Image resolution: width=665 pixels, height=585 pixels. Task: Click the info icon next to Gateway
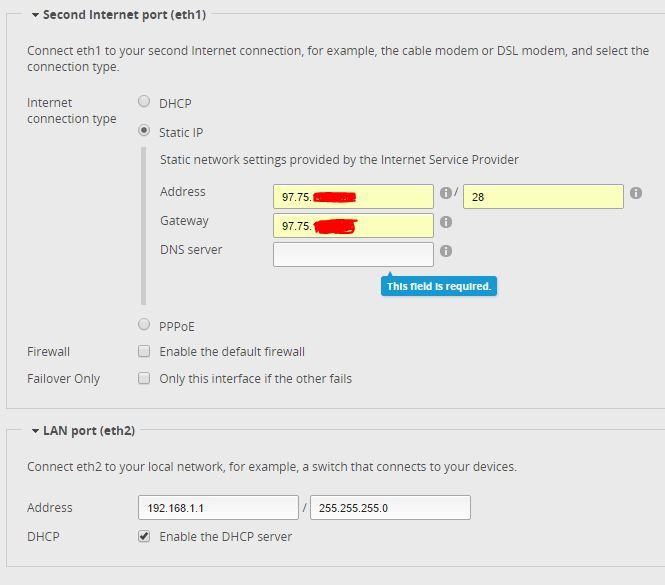coord(446,222)
